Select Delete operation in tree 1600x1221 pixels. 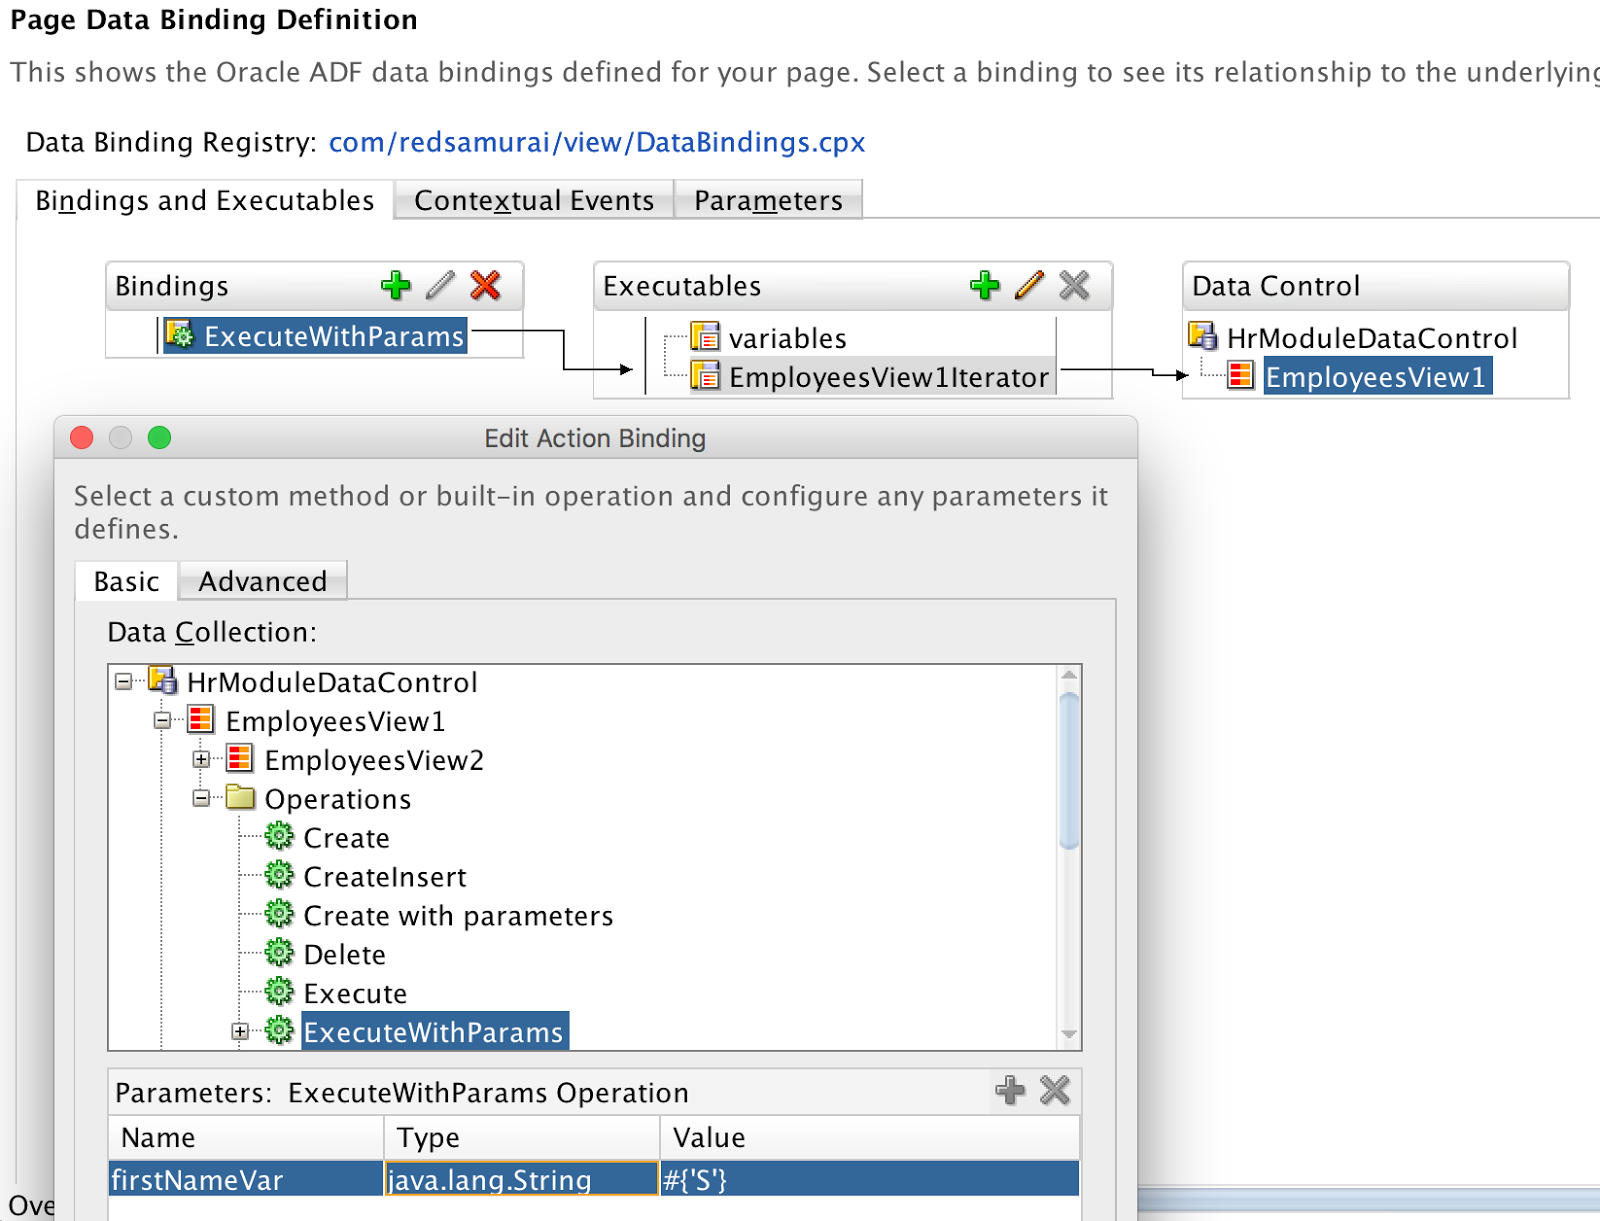pos(344,955)
